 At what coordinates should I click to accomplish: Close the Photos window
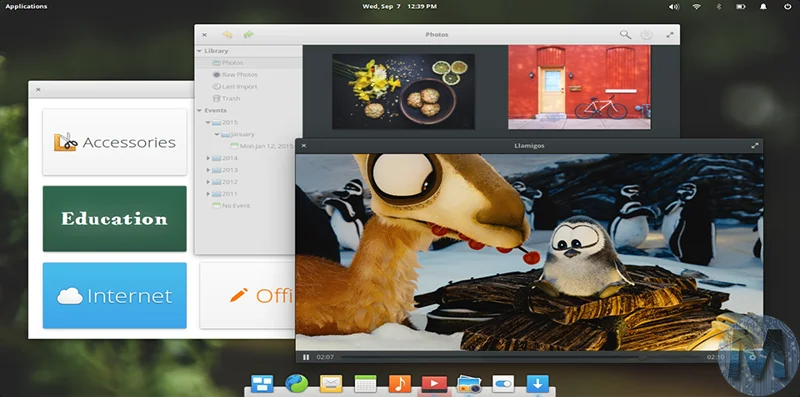tap(204, 35)
